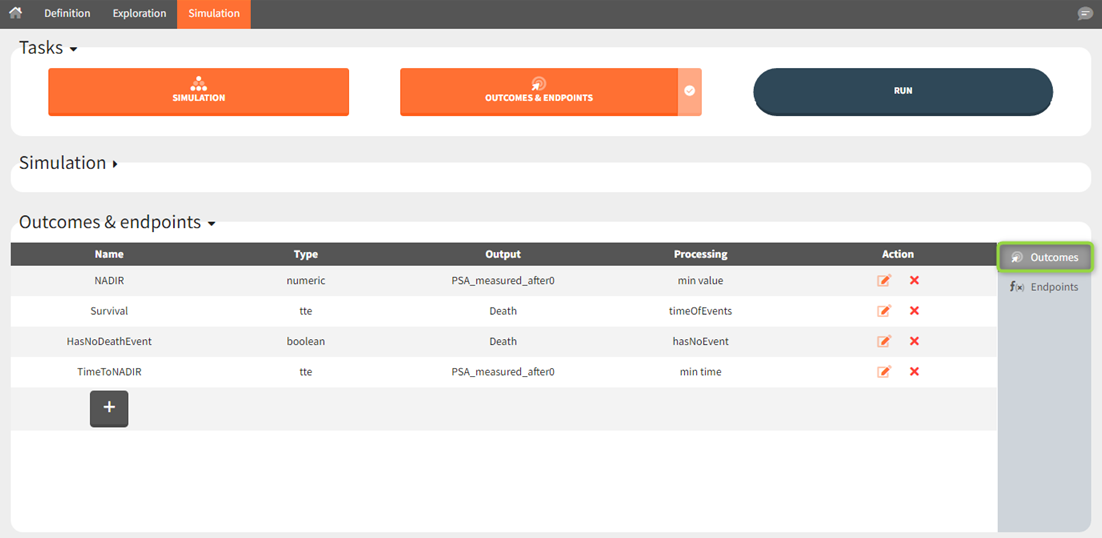The height and width of the screenshot is (538, 1102).
Task: Edit the TimeToNADIR outcome
Action: click(x=884, y=372)
